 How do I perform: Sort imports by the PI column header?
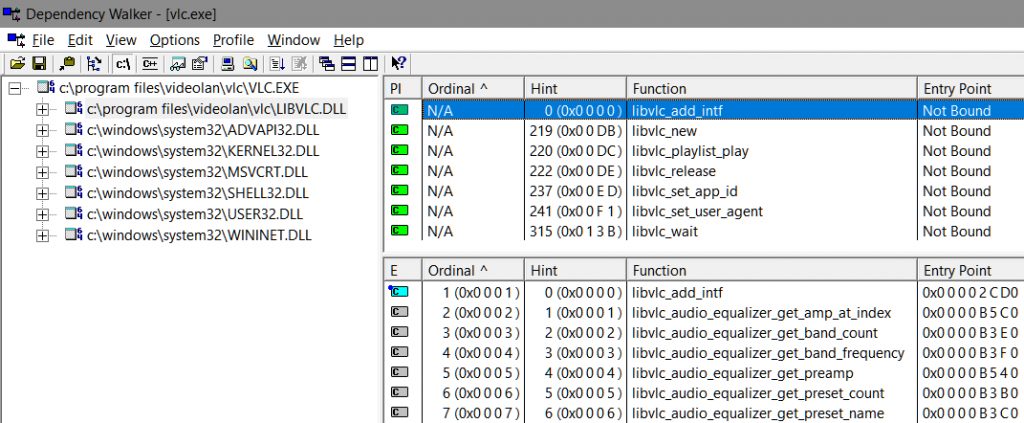pos(403,89)
